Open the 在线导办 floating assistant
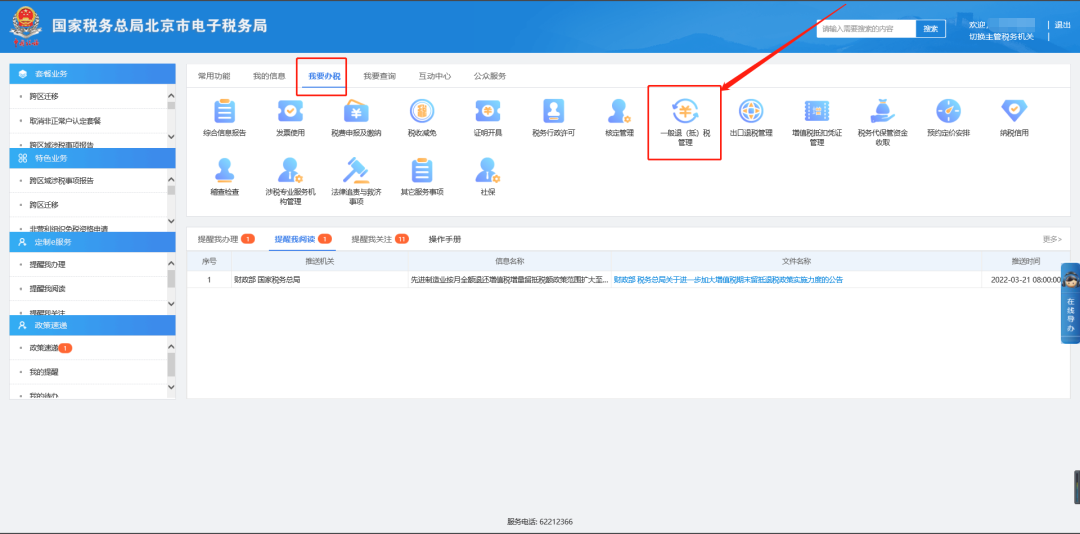The width and height of the screenshot is (1080, 534). pyautogui.click(x=1070, y=302)
